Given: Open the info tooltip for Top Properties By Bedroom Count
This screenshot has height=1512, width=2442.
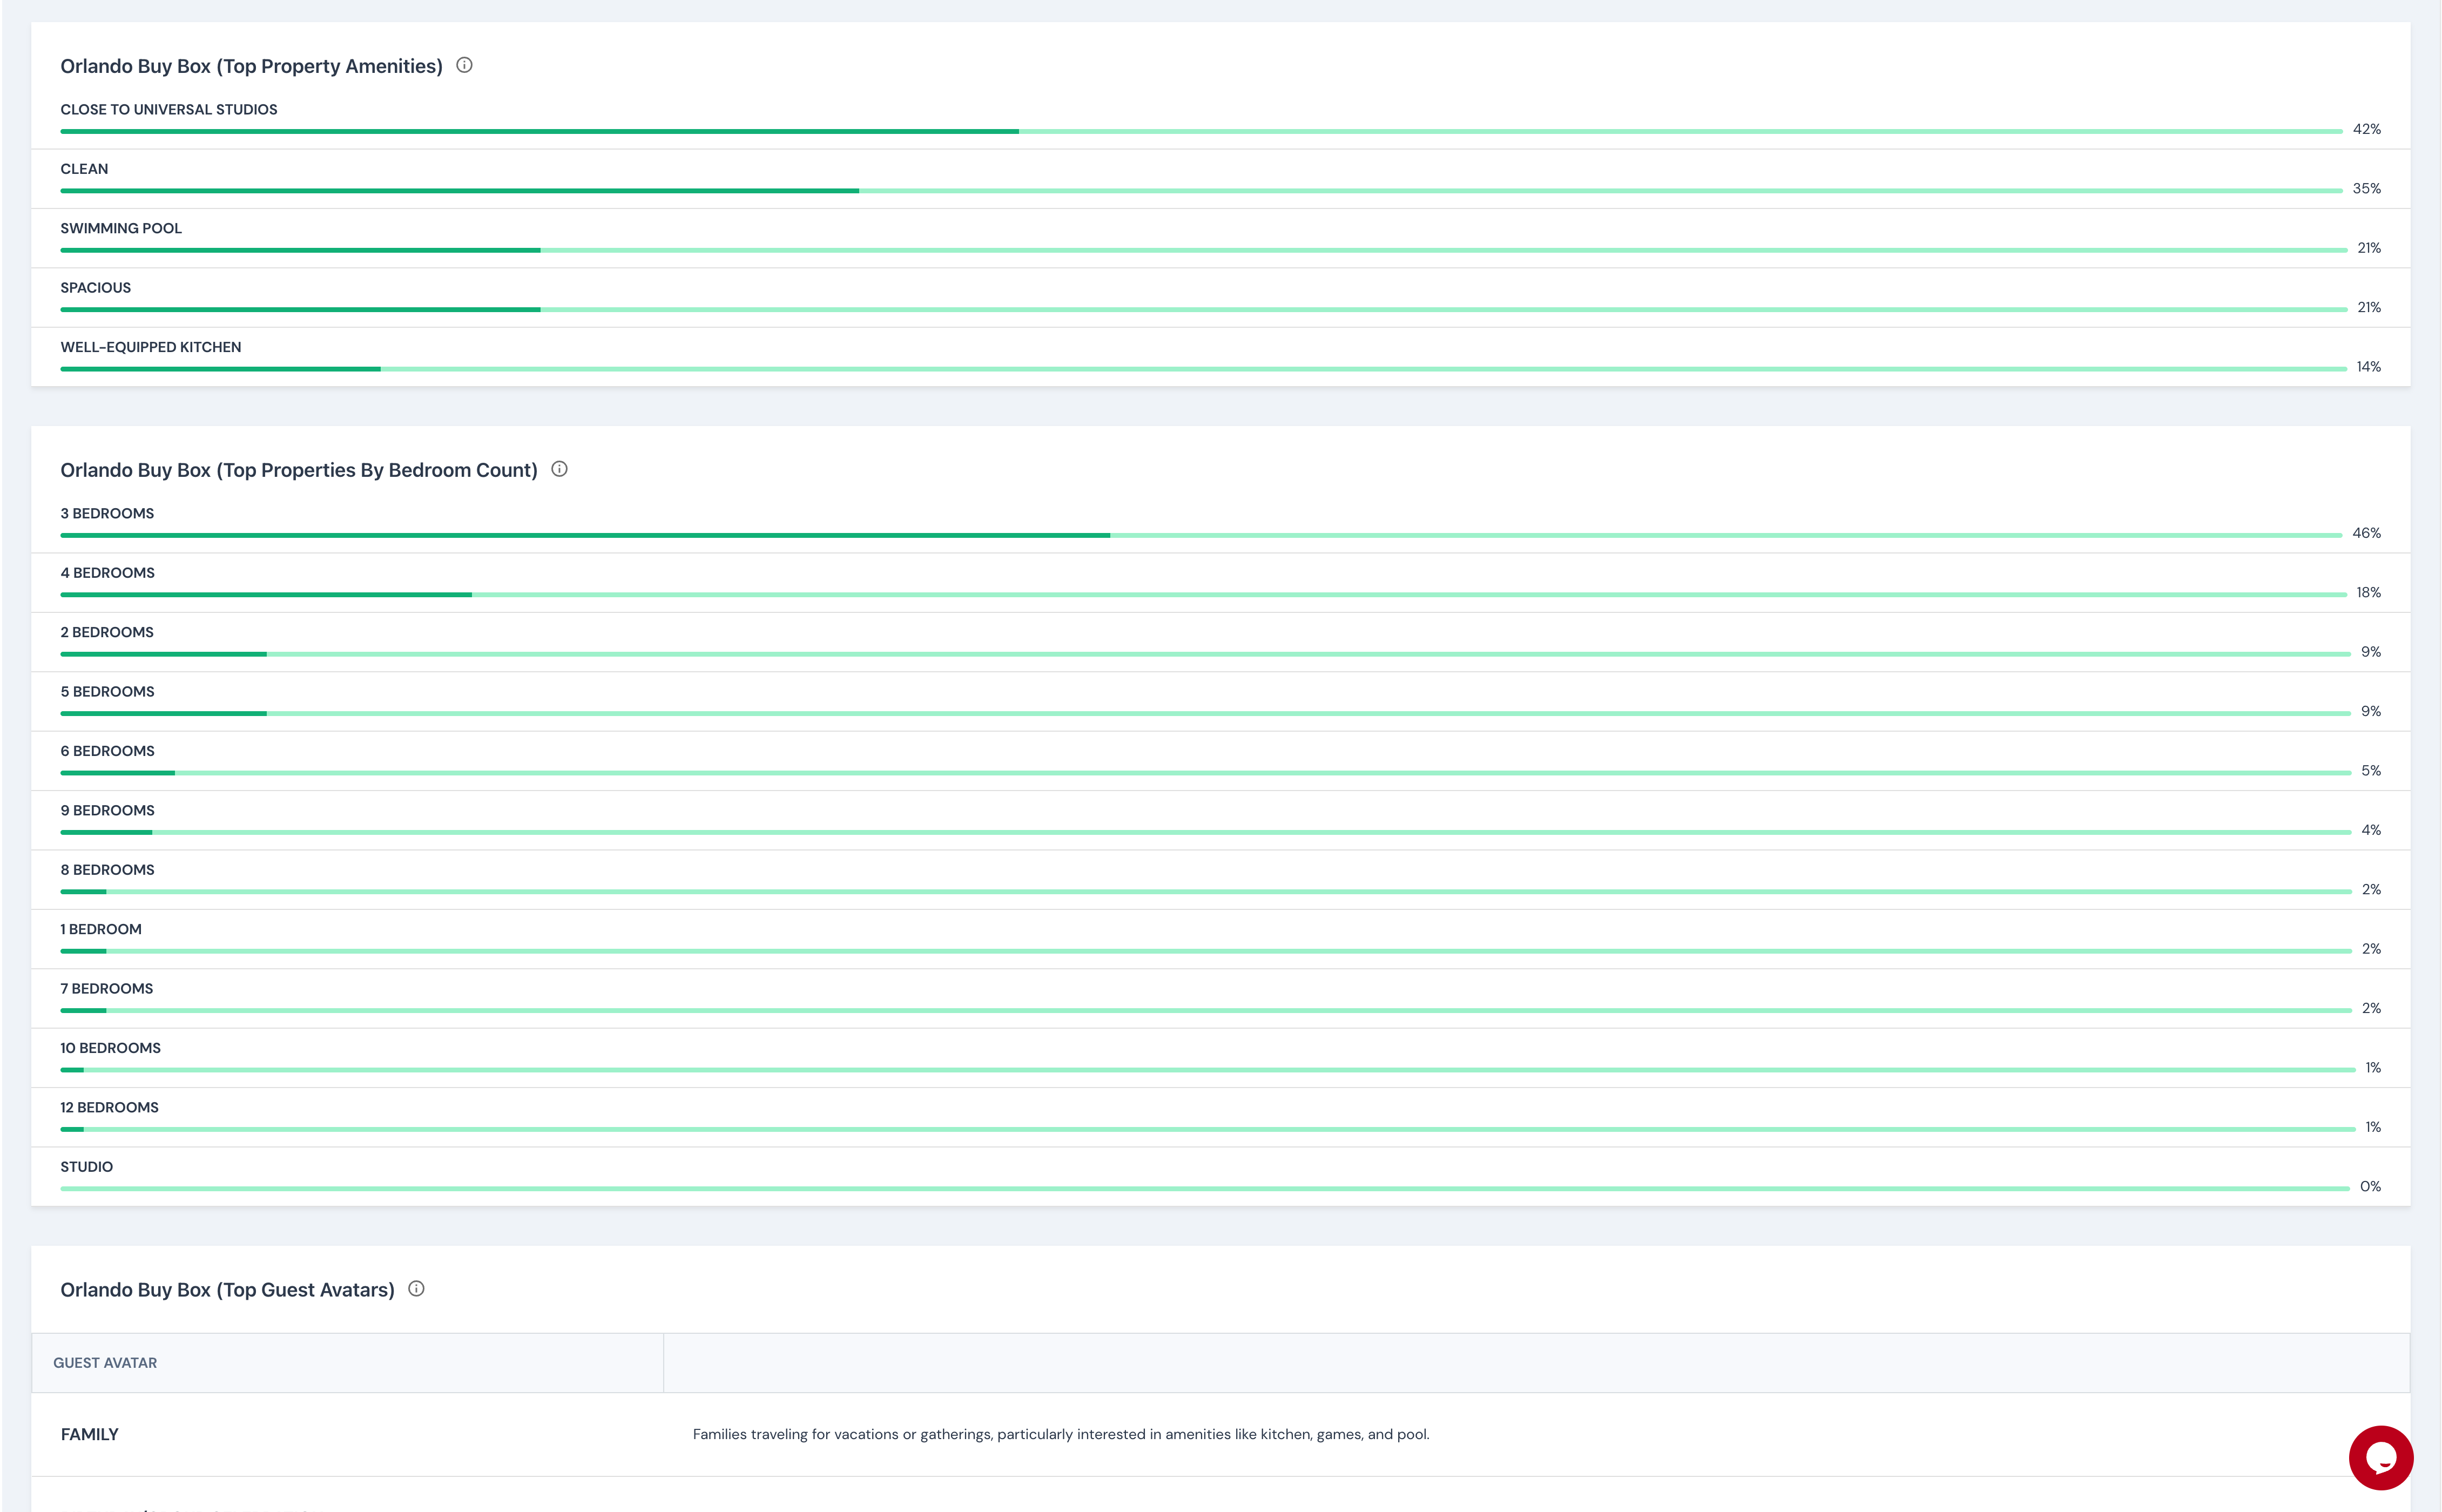Looking at the screenshot, I should (x=560, y=468).
